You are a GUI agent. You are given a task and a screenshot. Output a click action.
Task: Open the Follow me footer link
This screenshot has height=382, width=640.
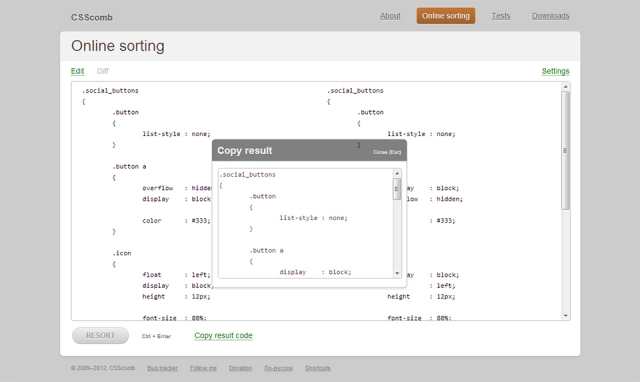pyautogui.click(x=203, y=368)
